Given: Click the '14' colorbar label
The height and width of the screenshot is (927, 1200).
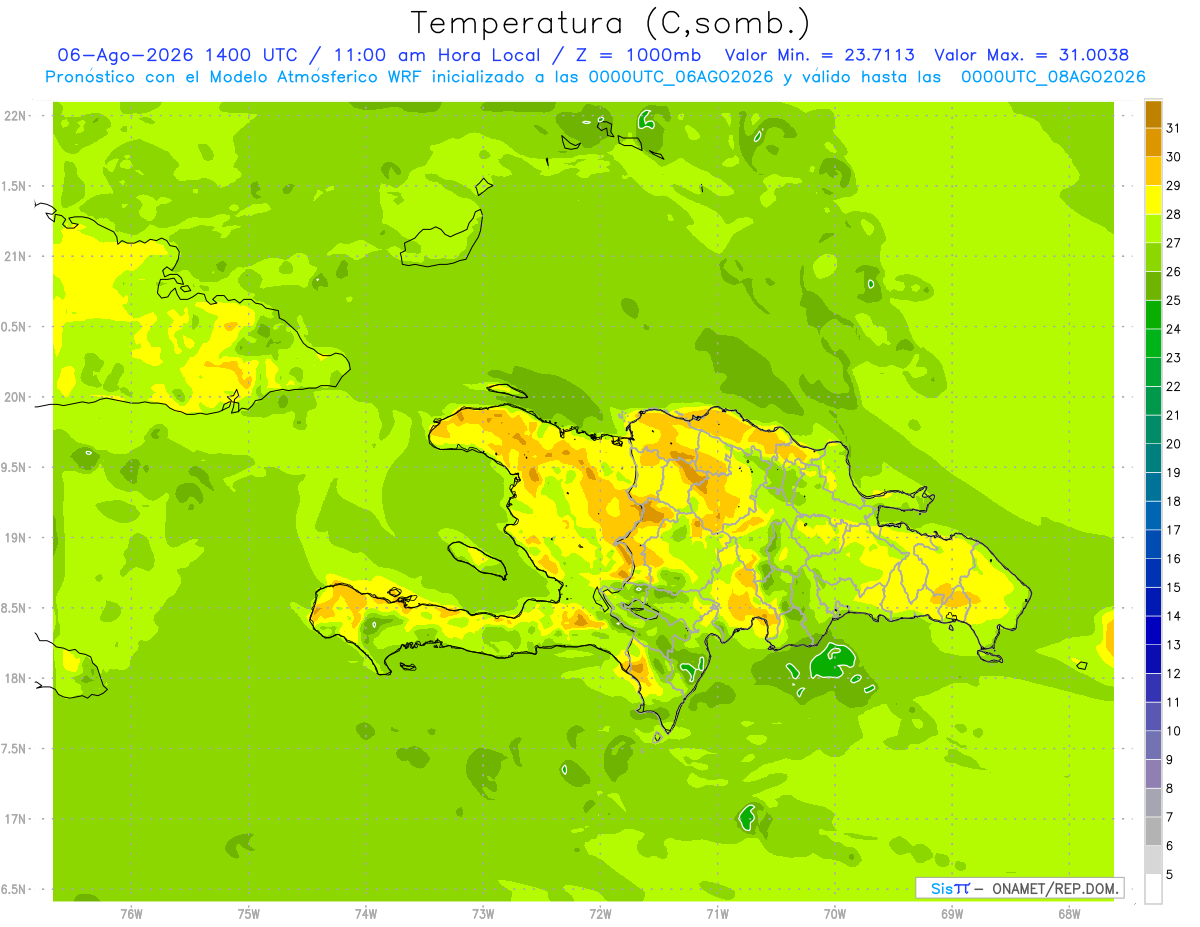Looking at the screenshot, I should 1173,616.
